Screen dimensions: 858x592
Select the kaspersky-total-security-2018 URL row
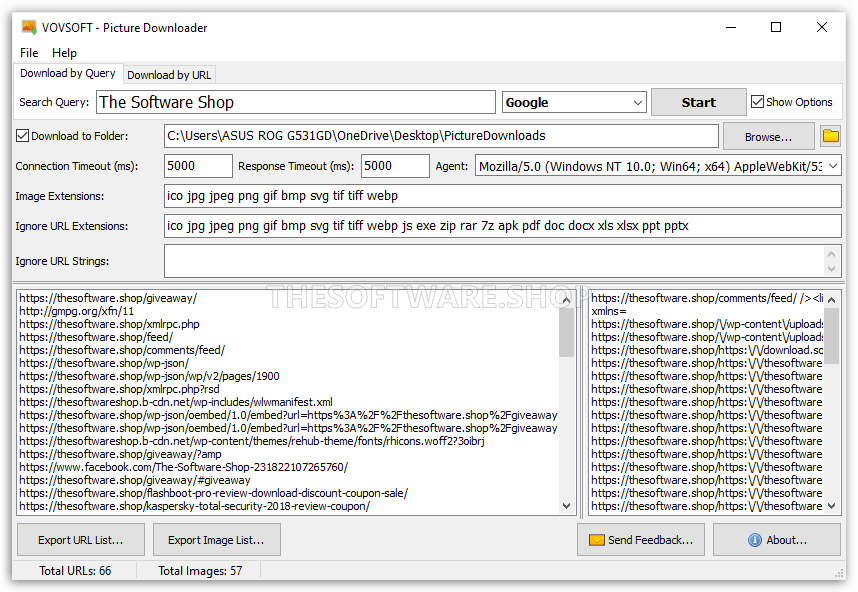[195, 506]
